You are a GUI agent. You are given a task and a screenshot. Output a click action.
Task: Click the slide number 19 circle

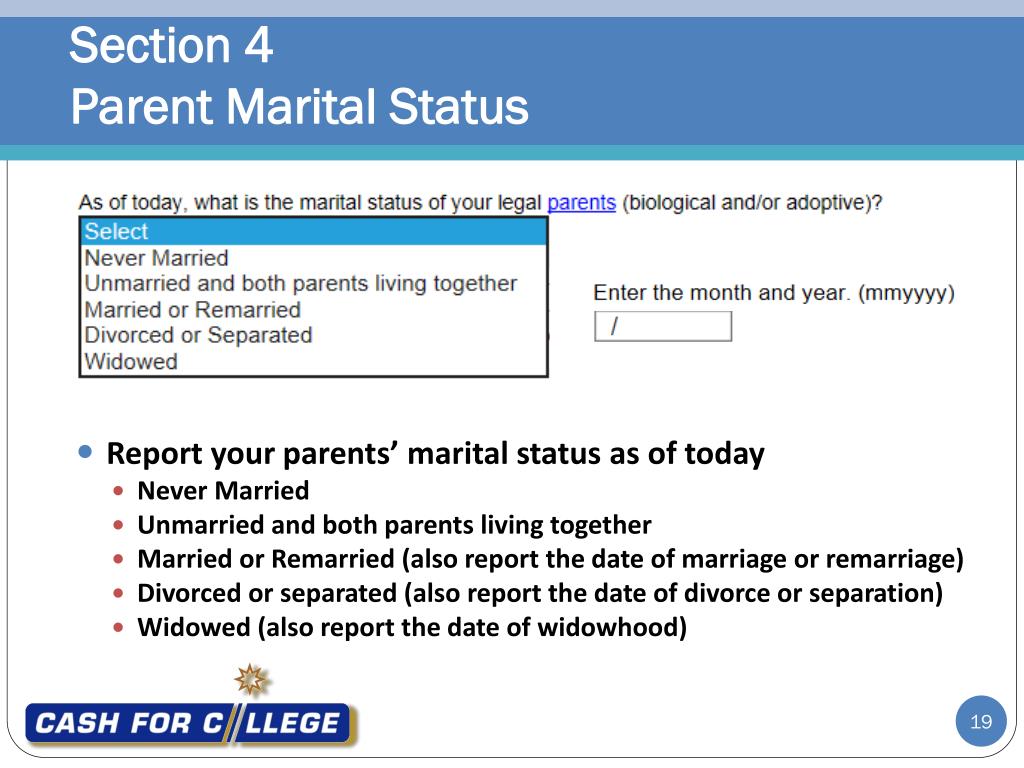[981, 722]
